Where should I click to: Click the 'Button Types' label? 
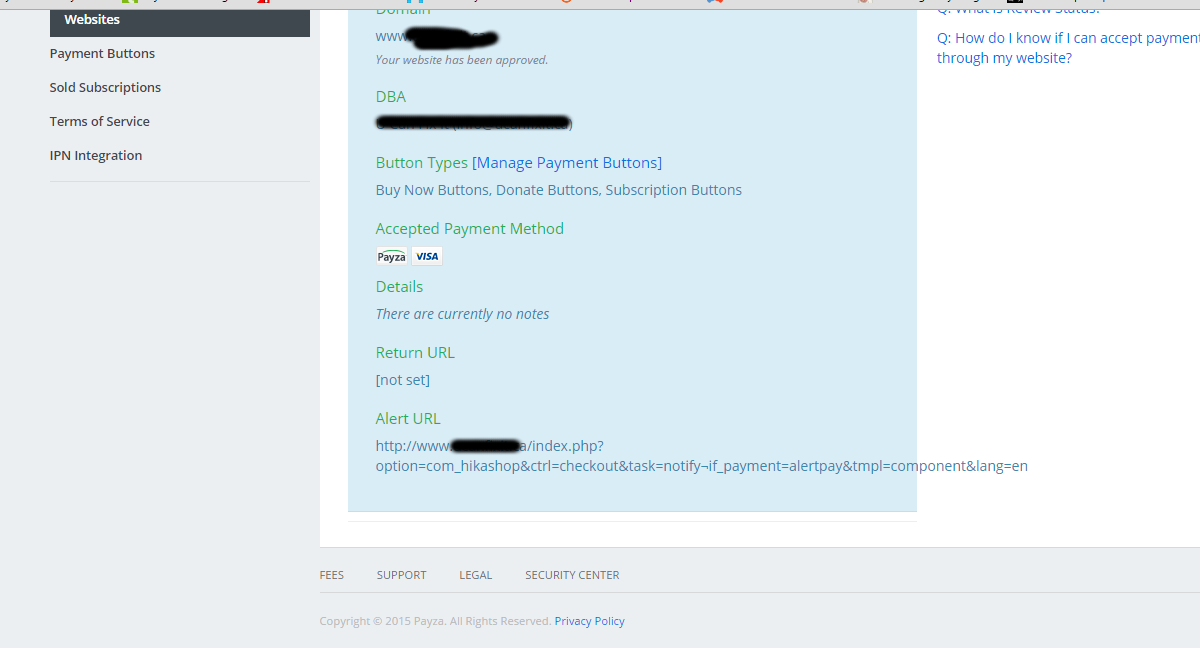coord(422,163)
